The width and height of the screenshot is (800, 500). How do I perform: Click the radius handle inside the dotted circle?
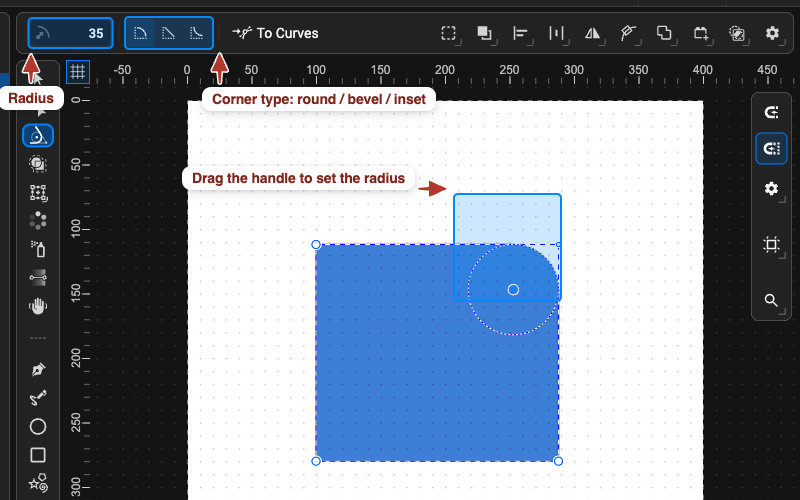pyautogui.click(x=513, y=290)
